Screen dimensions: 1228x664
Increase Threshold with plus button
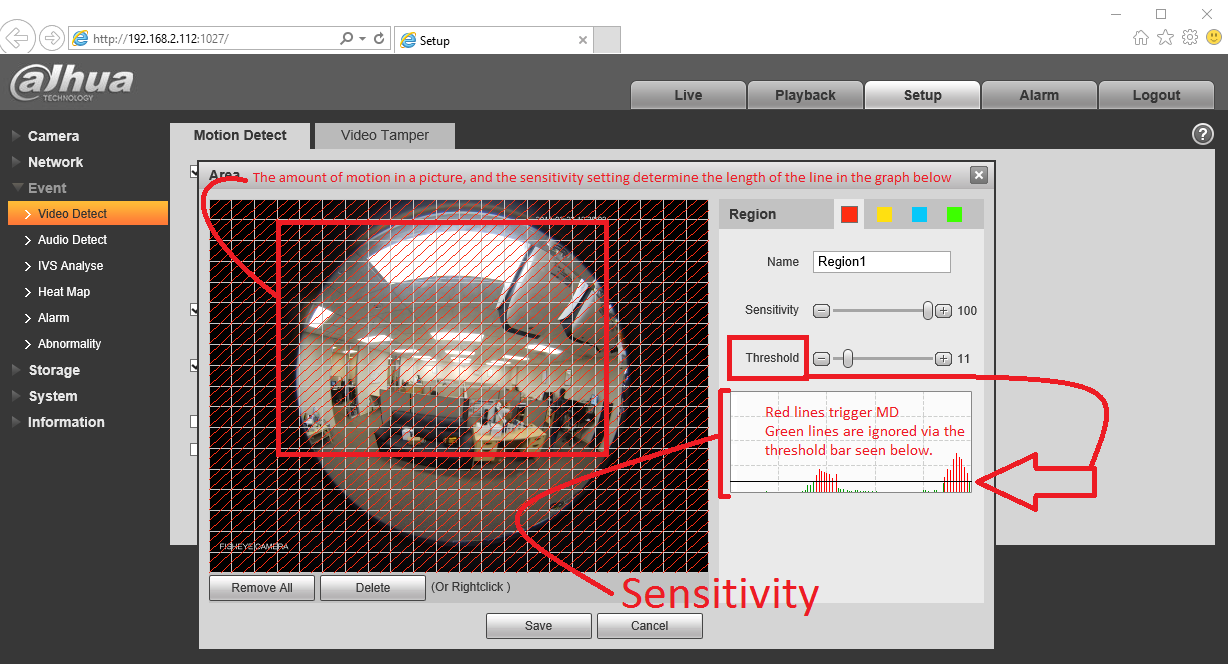[943, 358]
